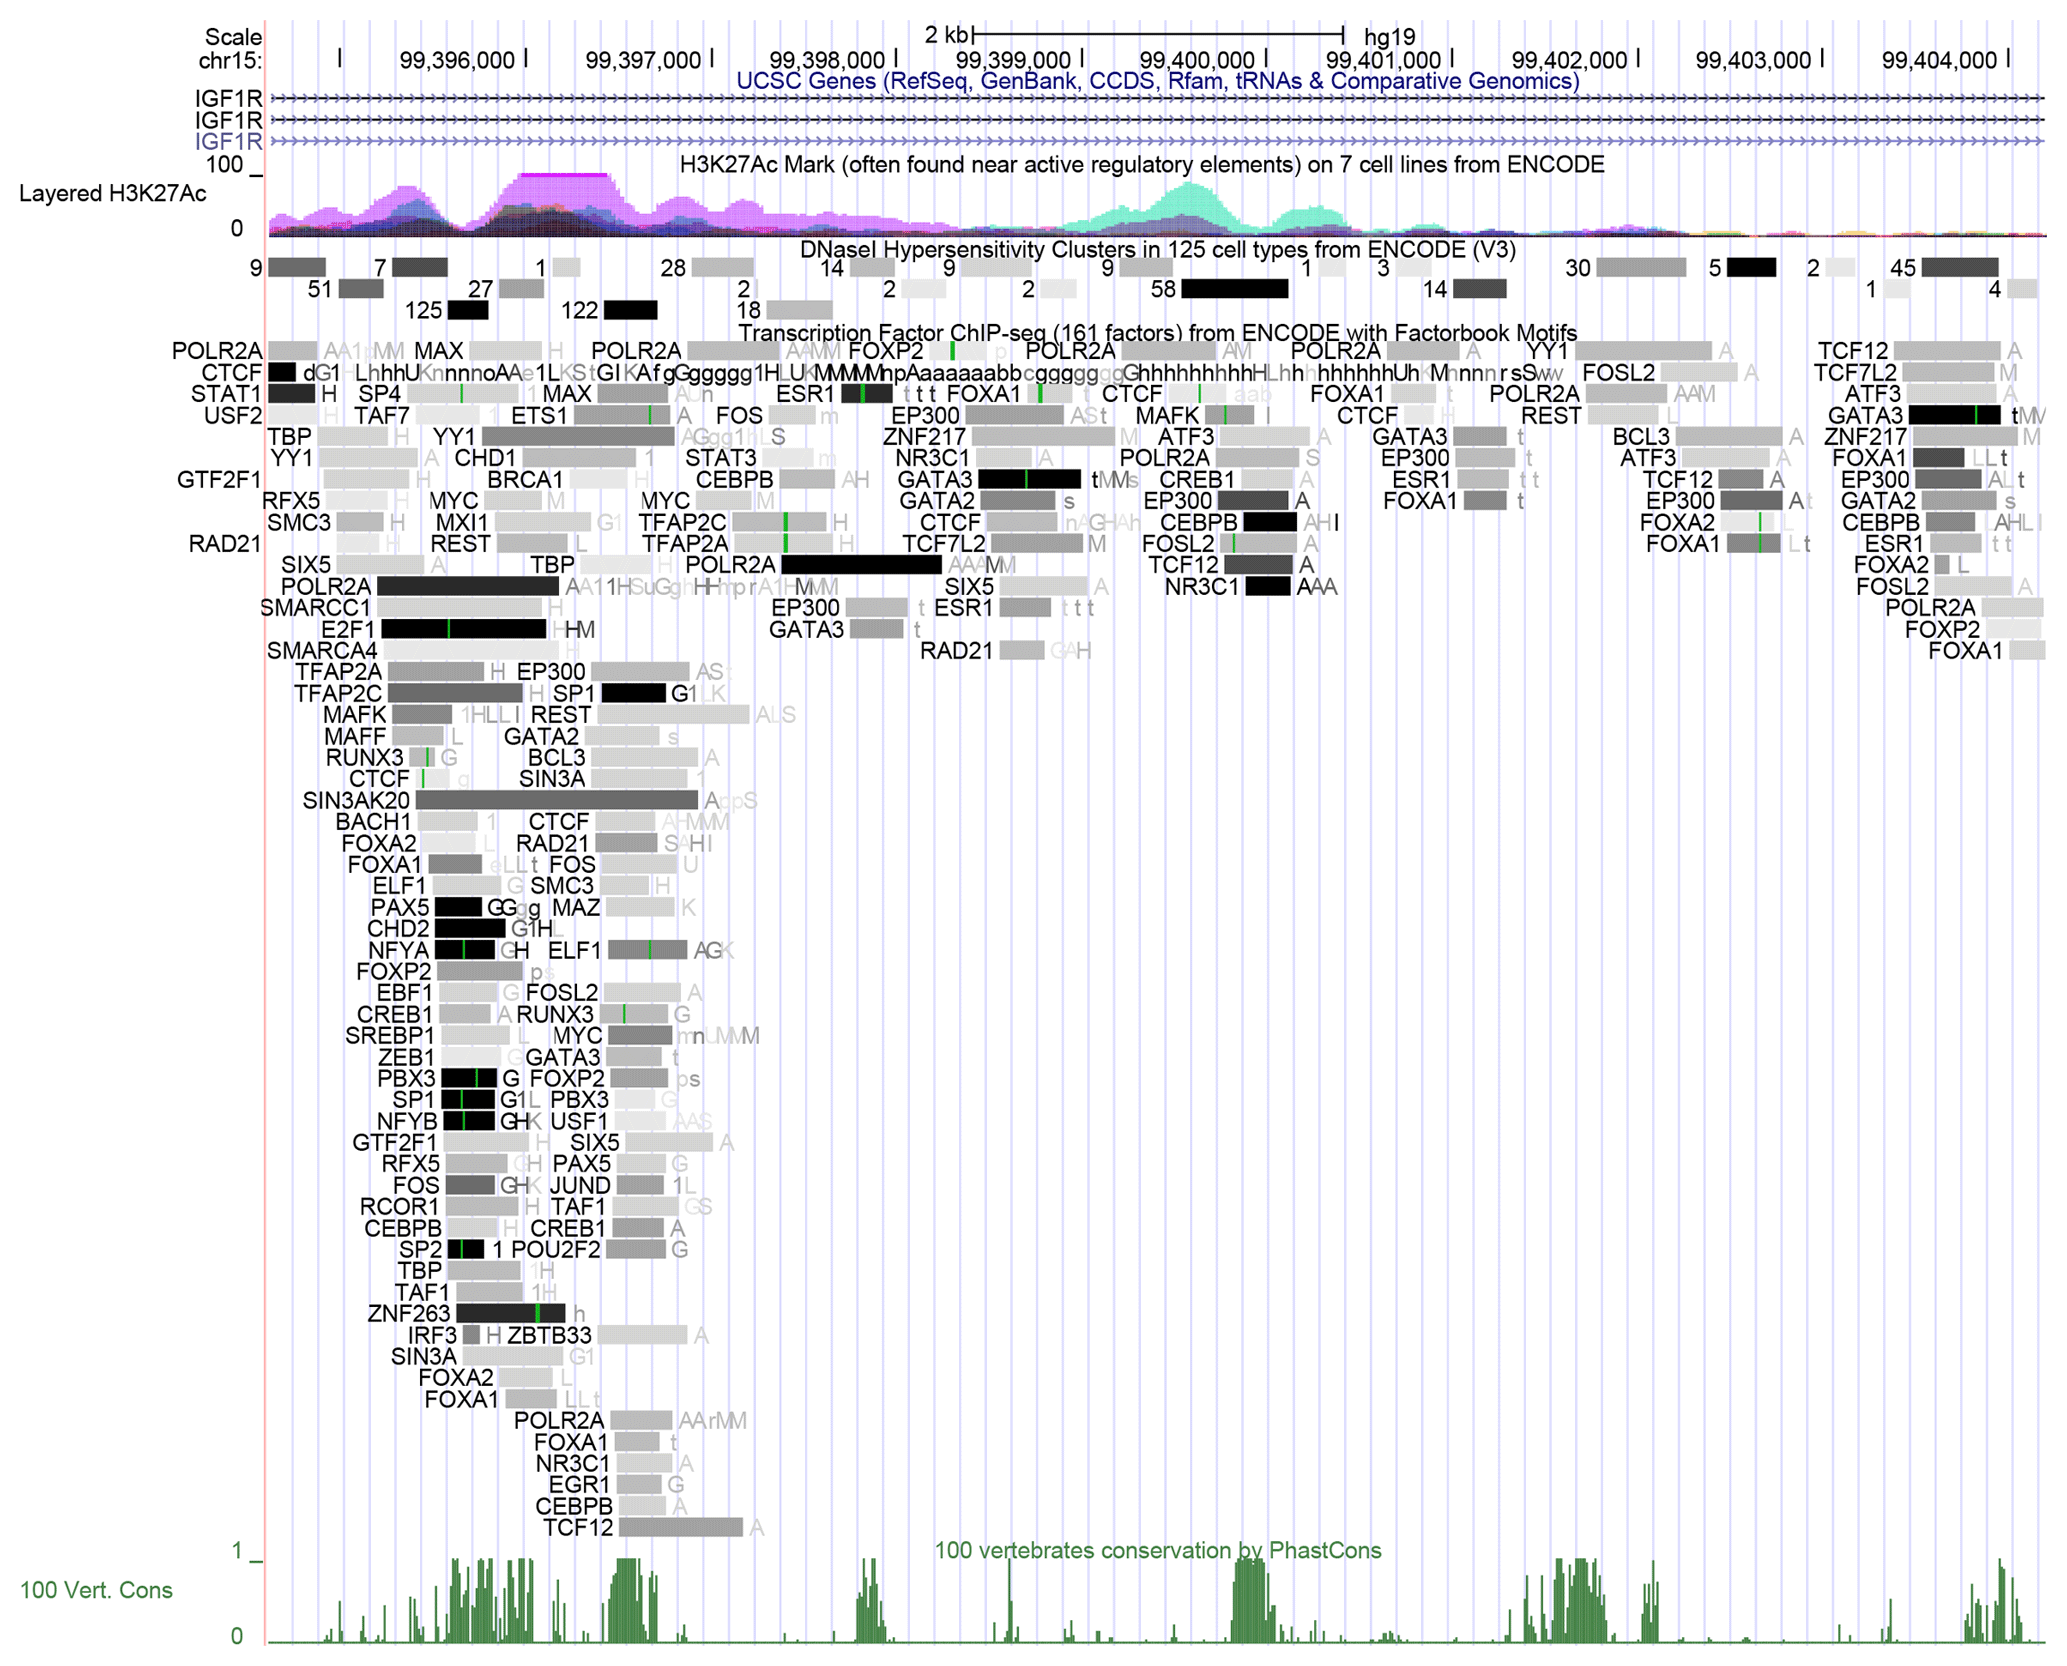Click the Layered H3K27Ac track label

tap(112, 193)
